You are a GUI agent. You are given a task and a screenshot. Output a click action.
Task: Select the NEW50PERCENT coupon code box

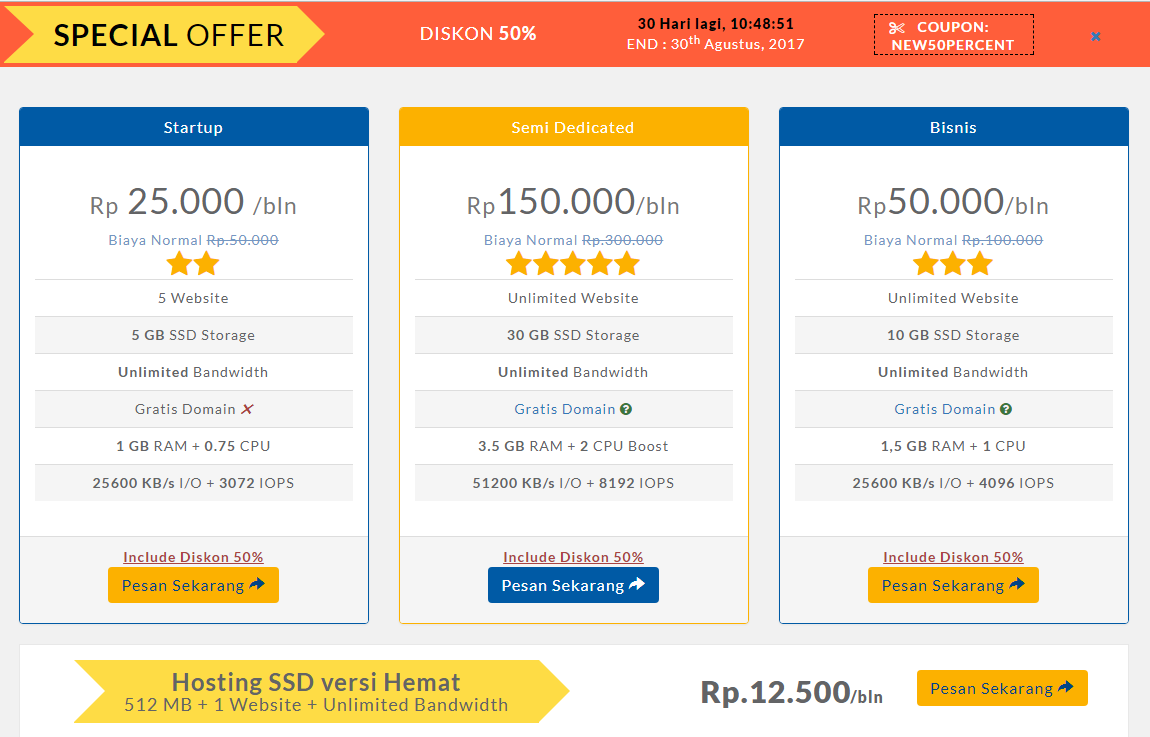pos(953,35)
